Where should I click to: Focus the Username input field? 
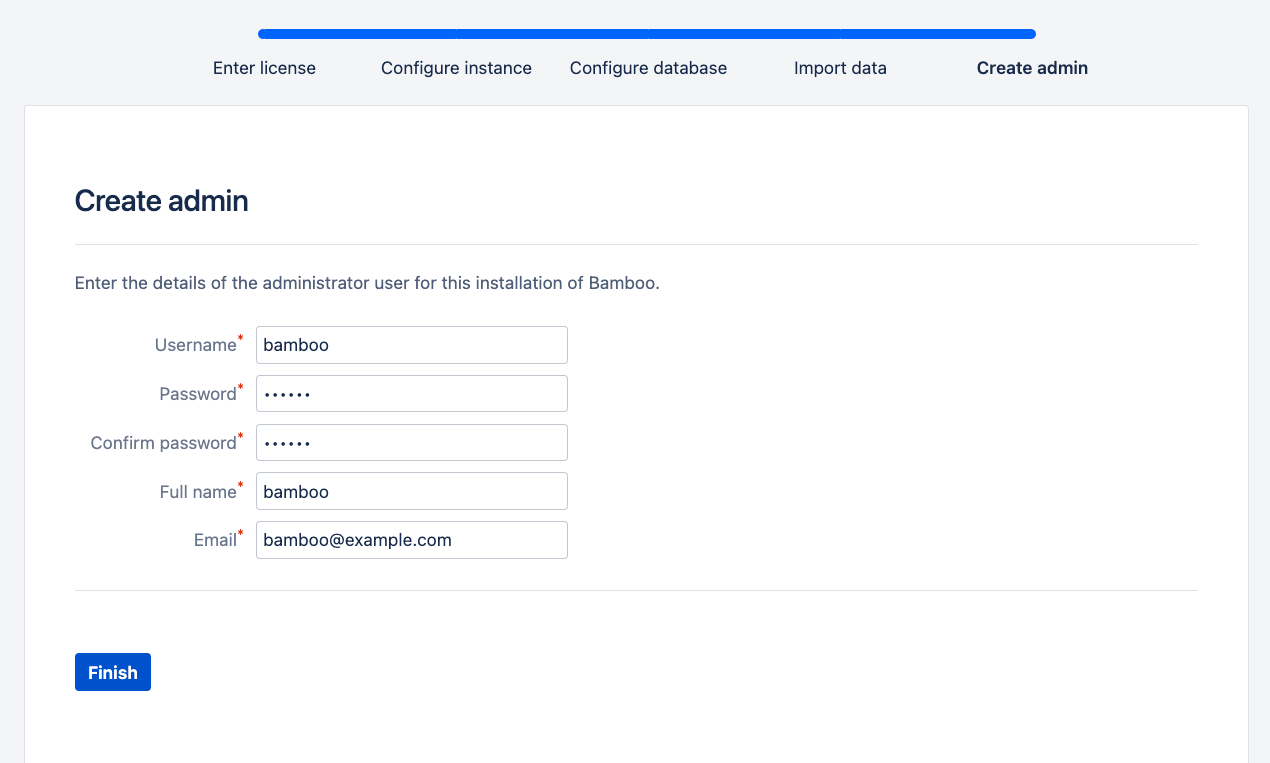coord(412,345)
